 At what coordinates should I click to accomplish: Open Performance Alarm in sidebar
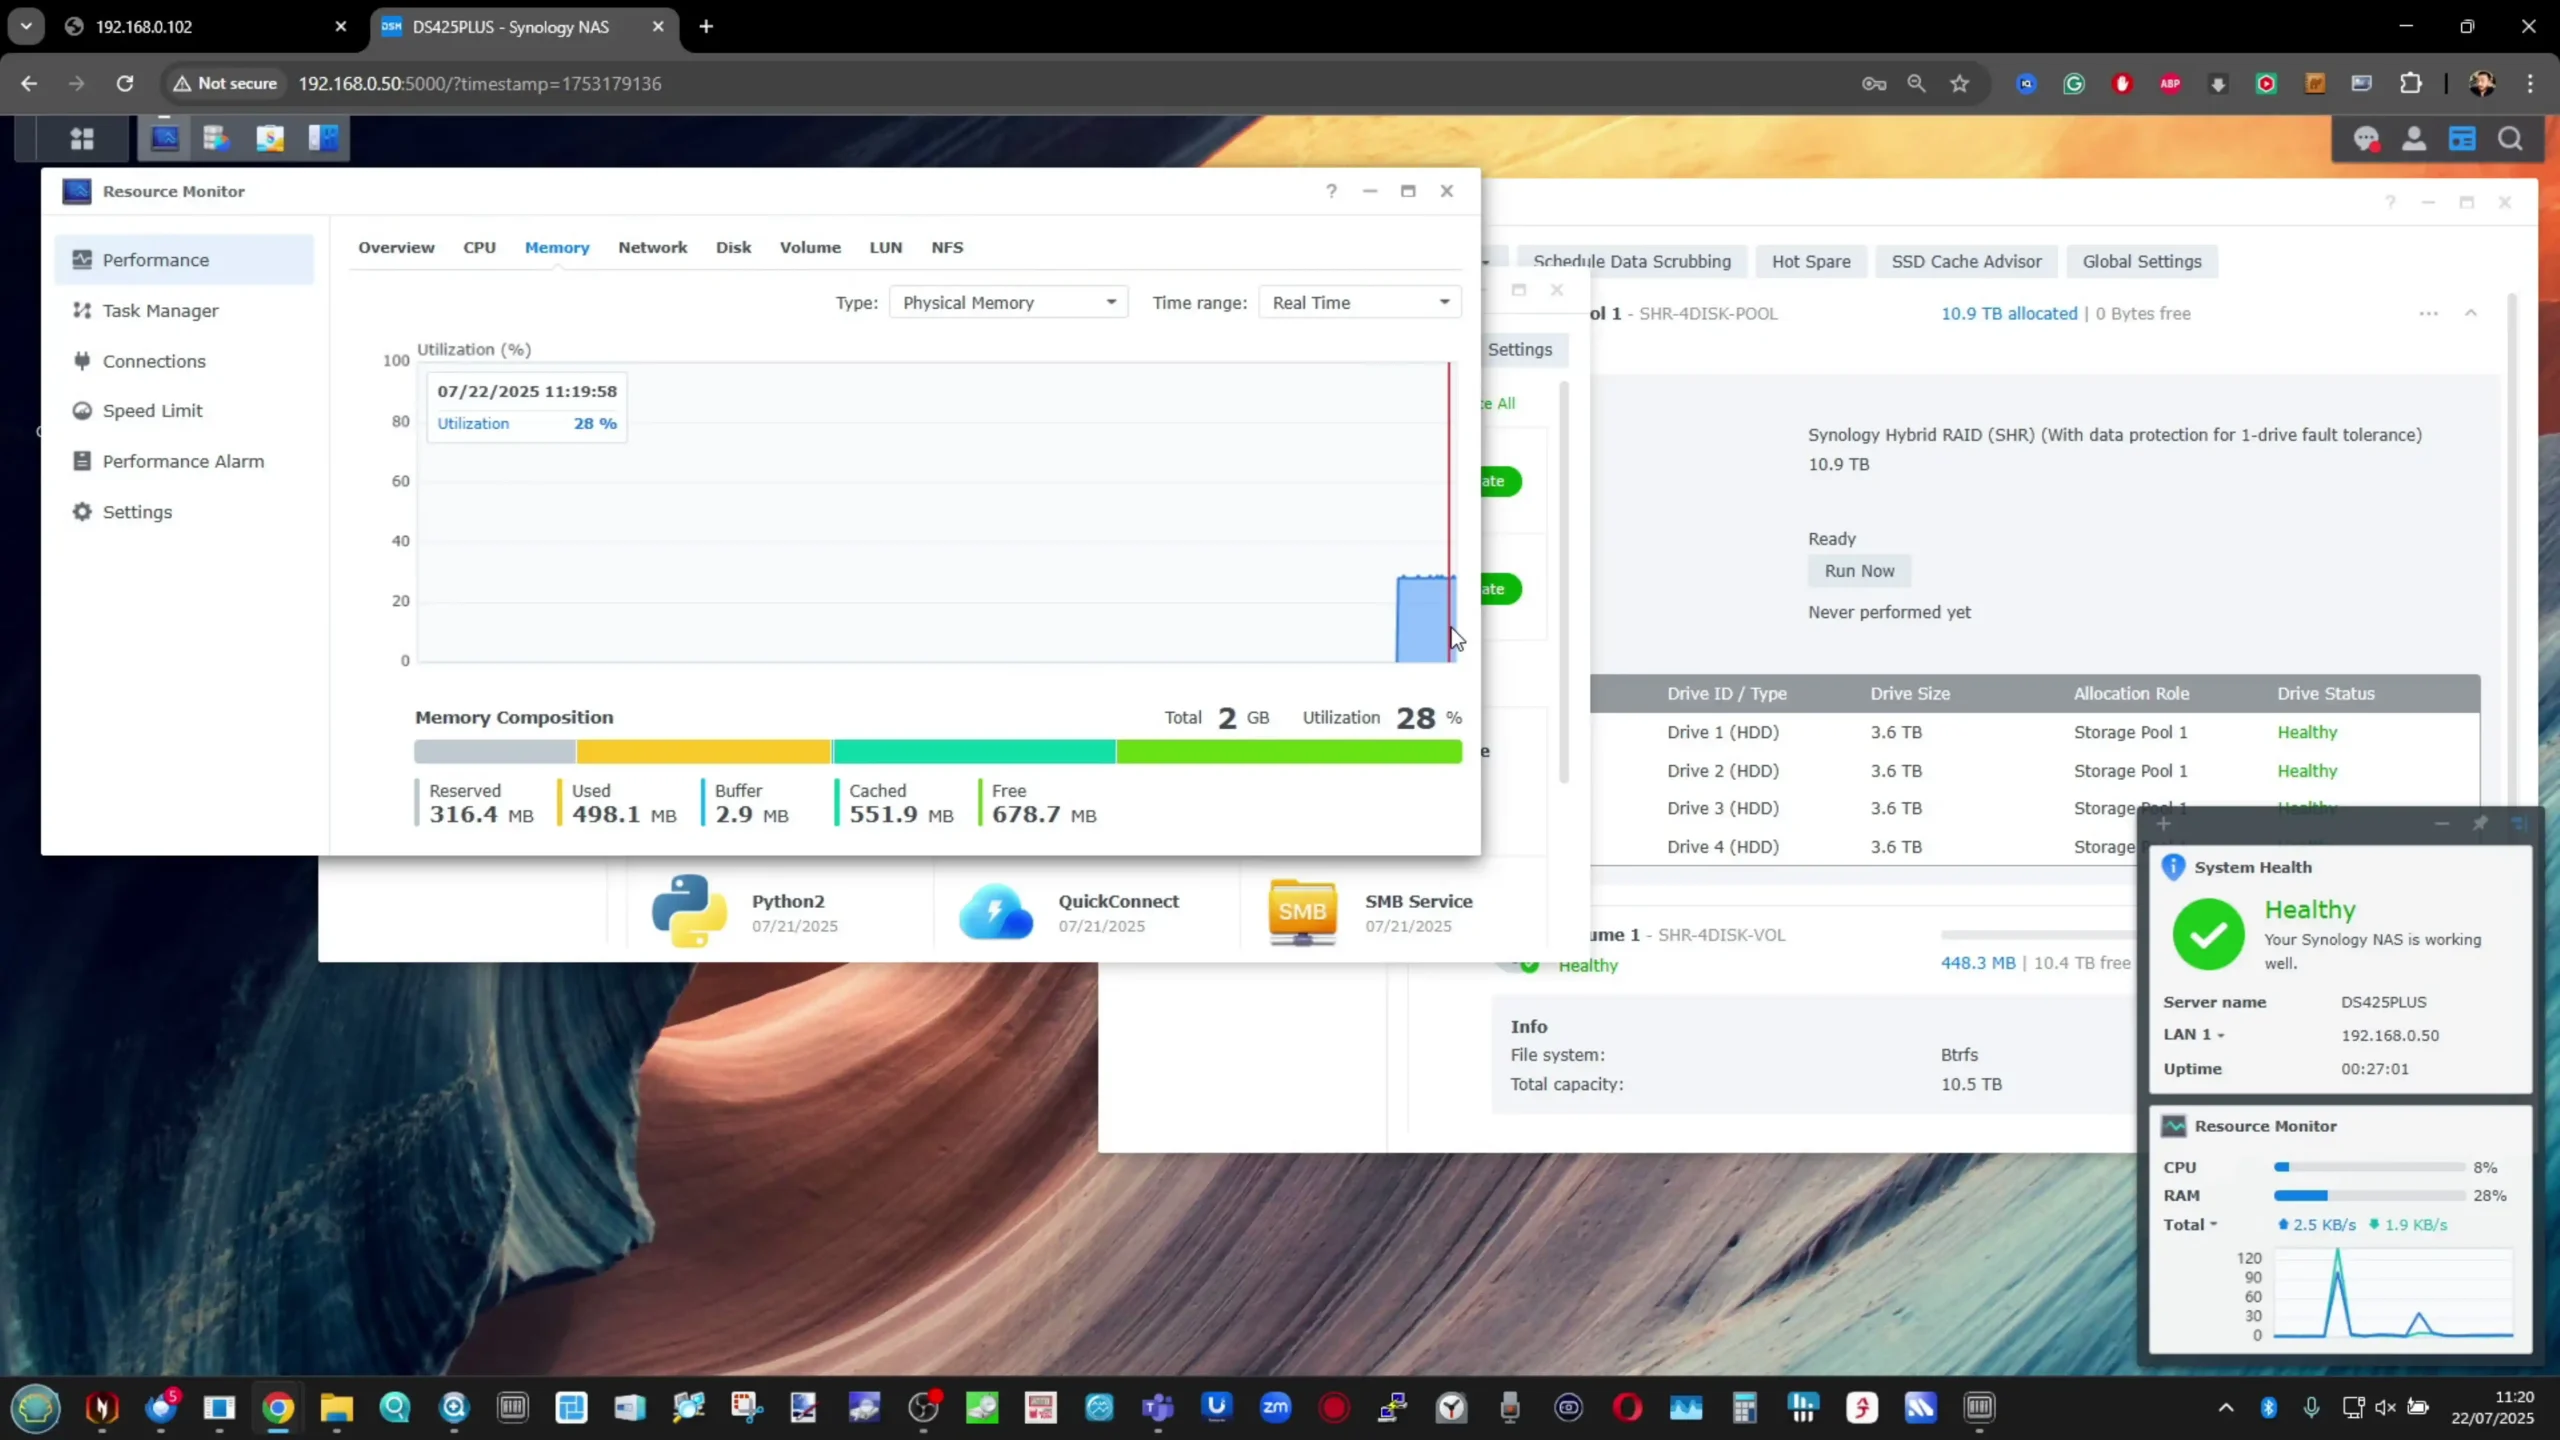coord(184,461)
